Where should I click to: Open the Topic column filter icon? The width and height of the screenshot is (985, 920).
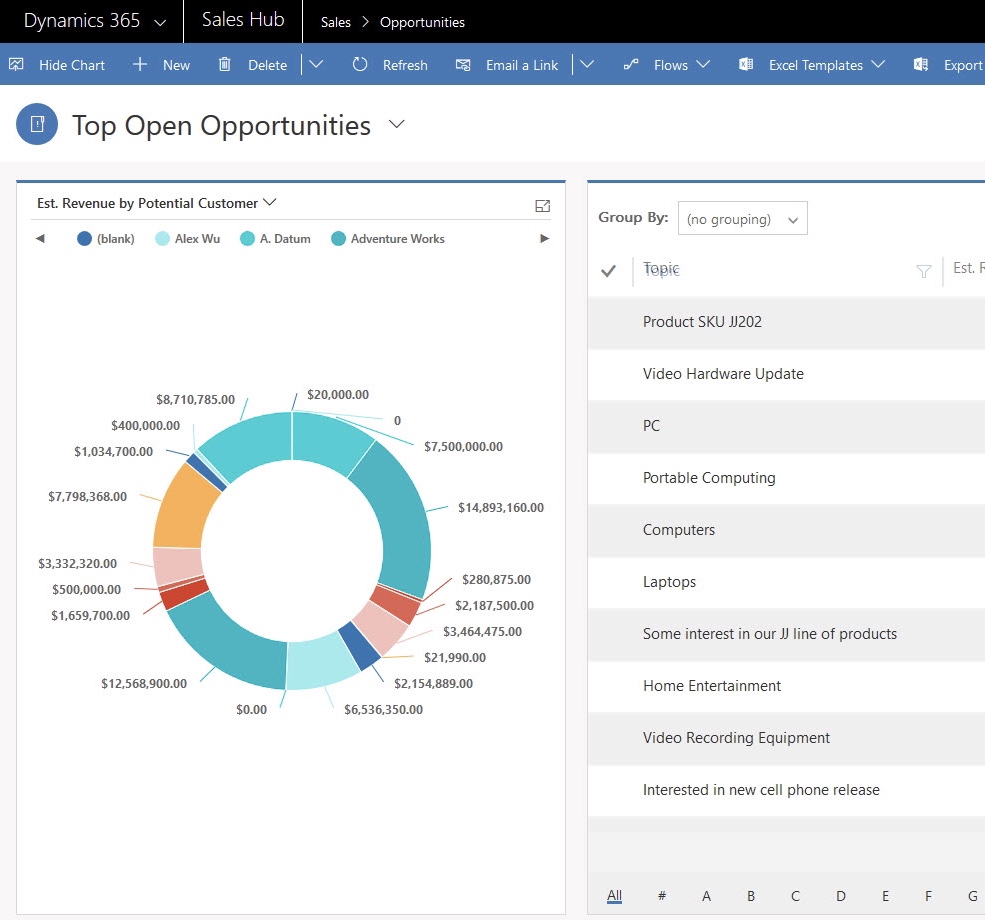(x=924, y=271)
